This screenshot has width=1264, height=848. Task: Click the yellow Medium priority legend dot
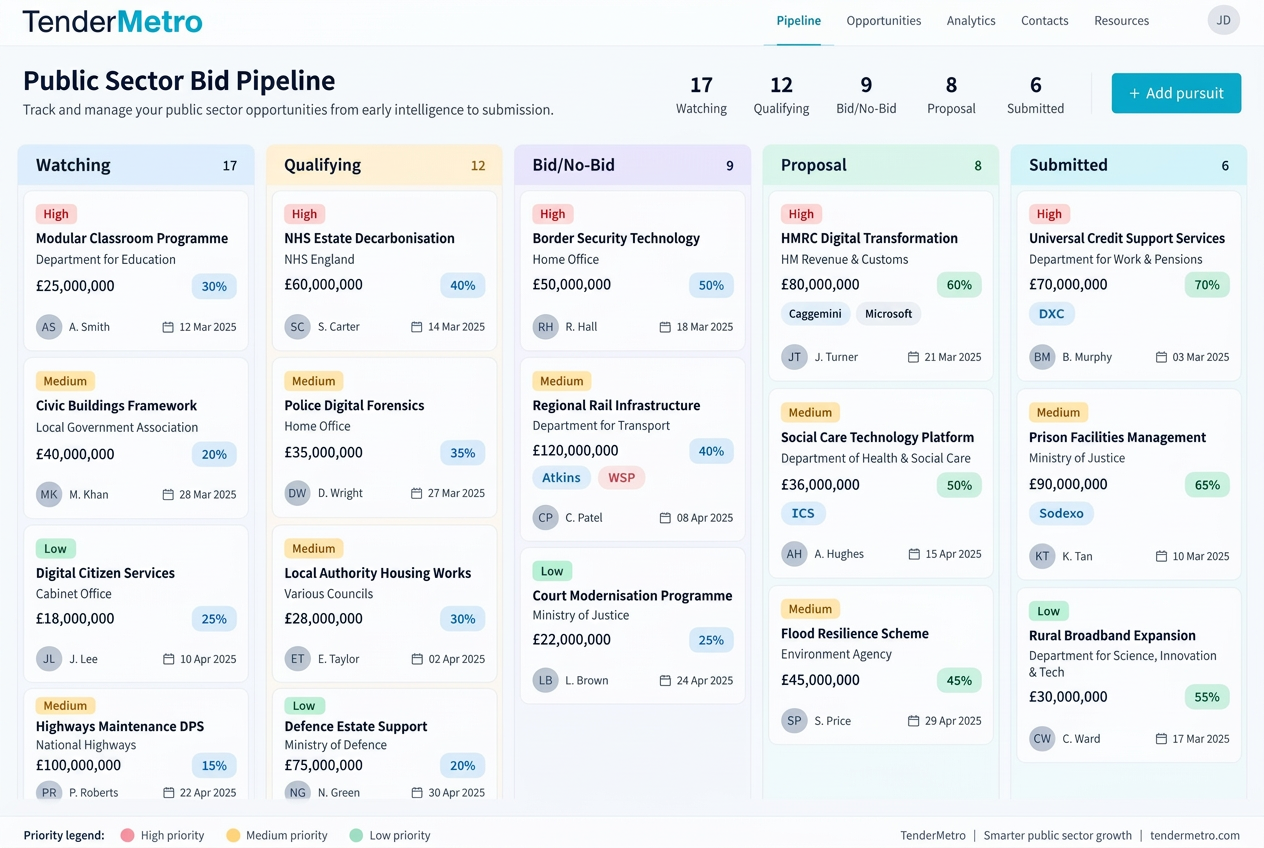[x=233, y=835]
